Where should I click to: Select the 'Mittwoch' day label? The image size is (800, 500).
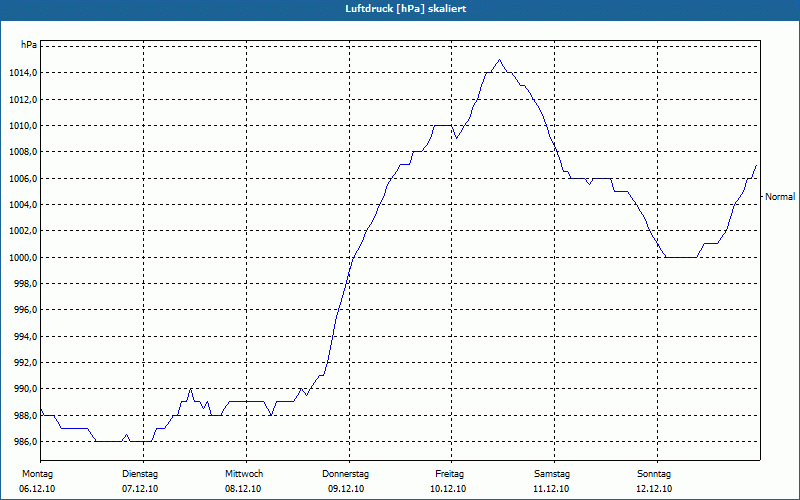click(x=244, y=474)
